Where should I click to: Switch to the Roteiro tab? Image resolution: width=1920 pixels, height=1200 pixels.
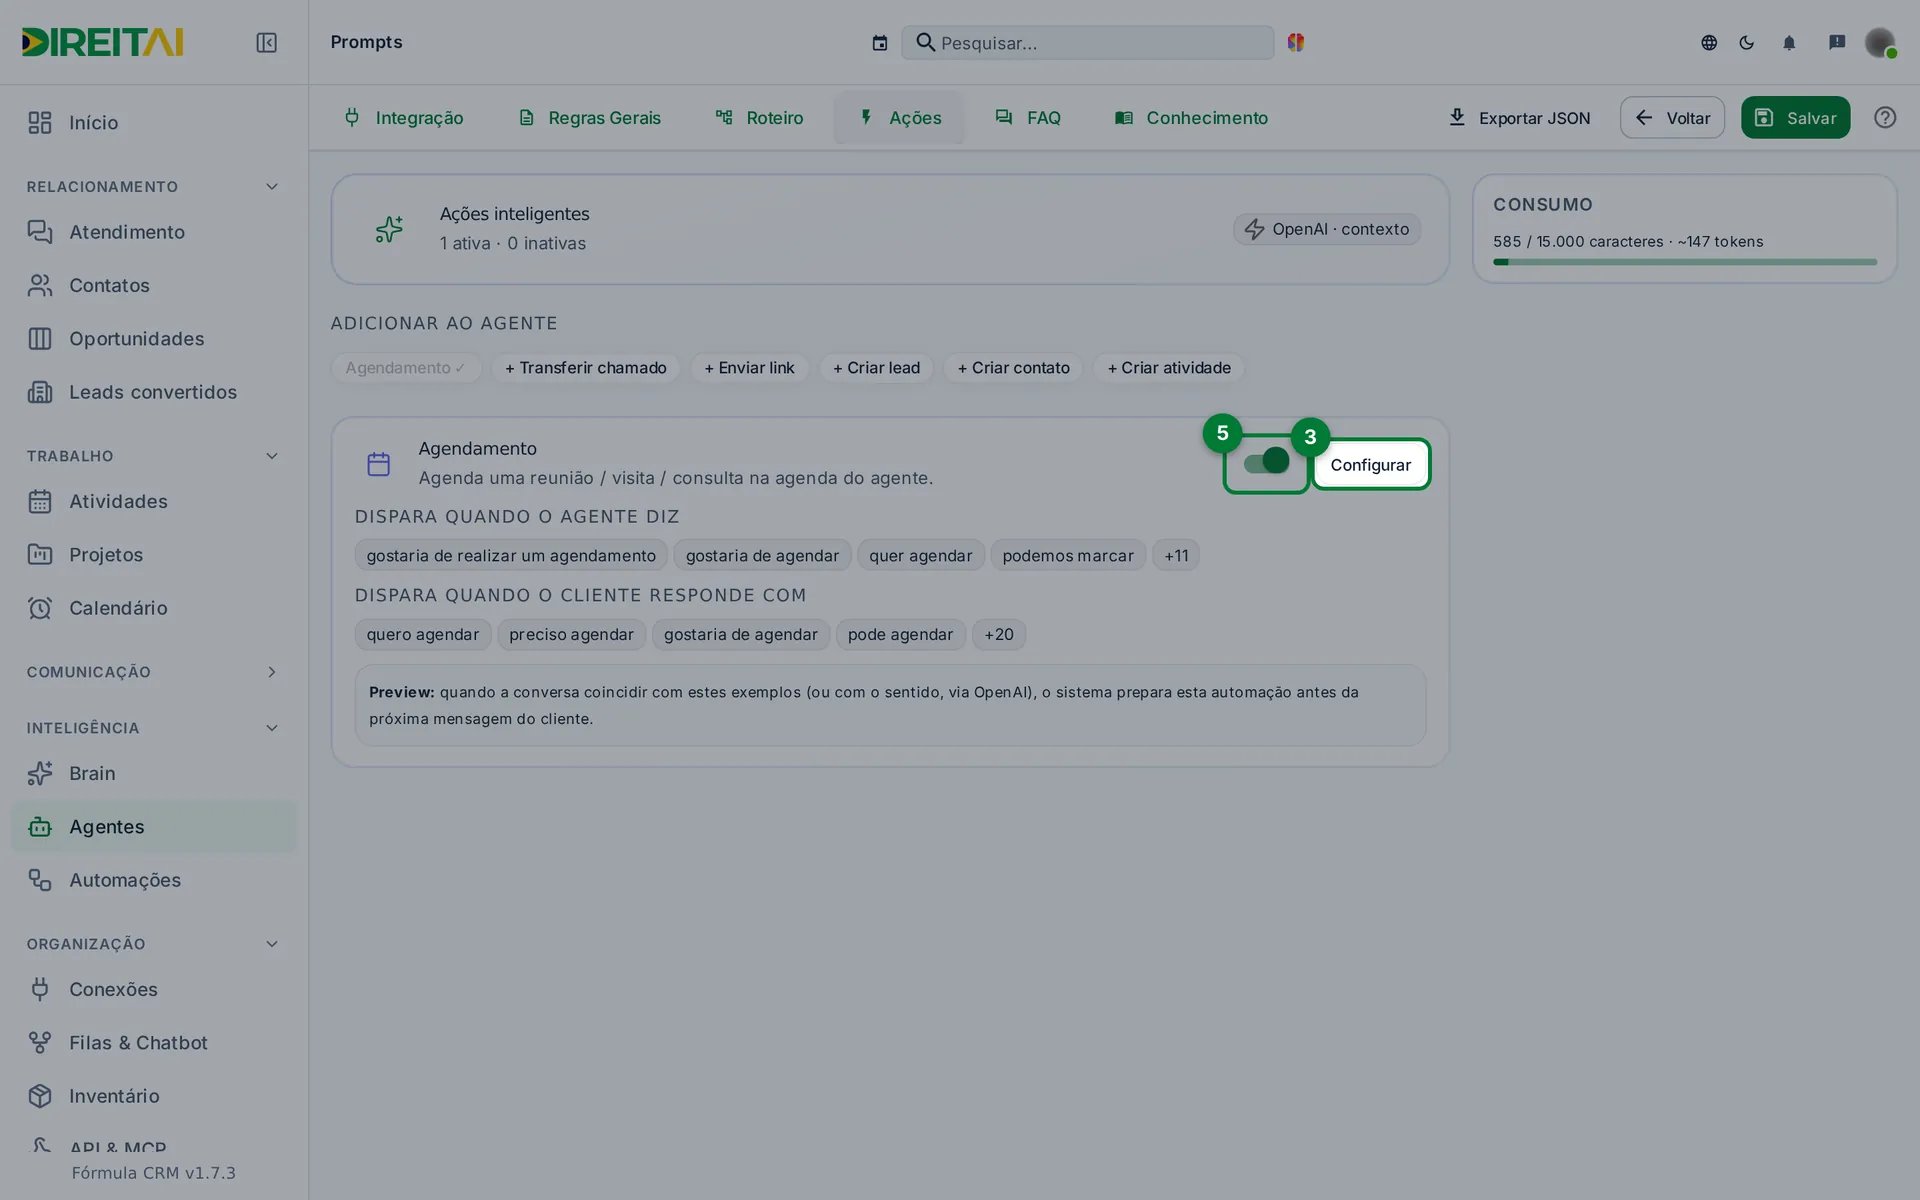point(759,117)
